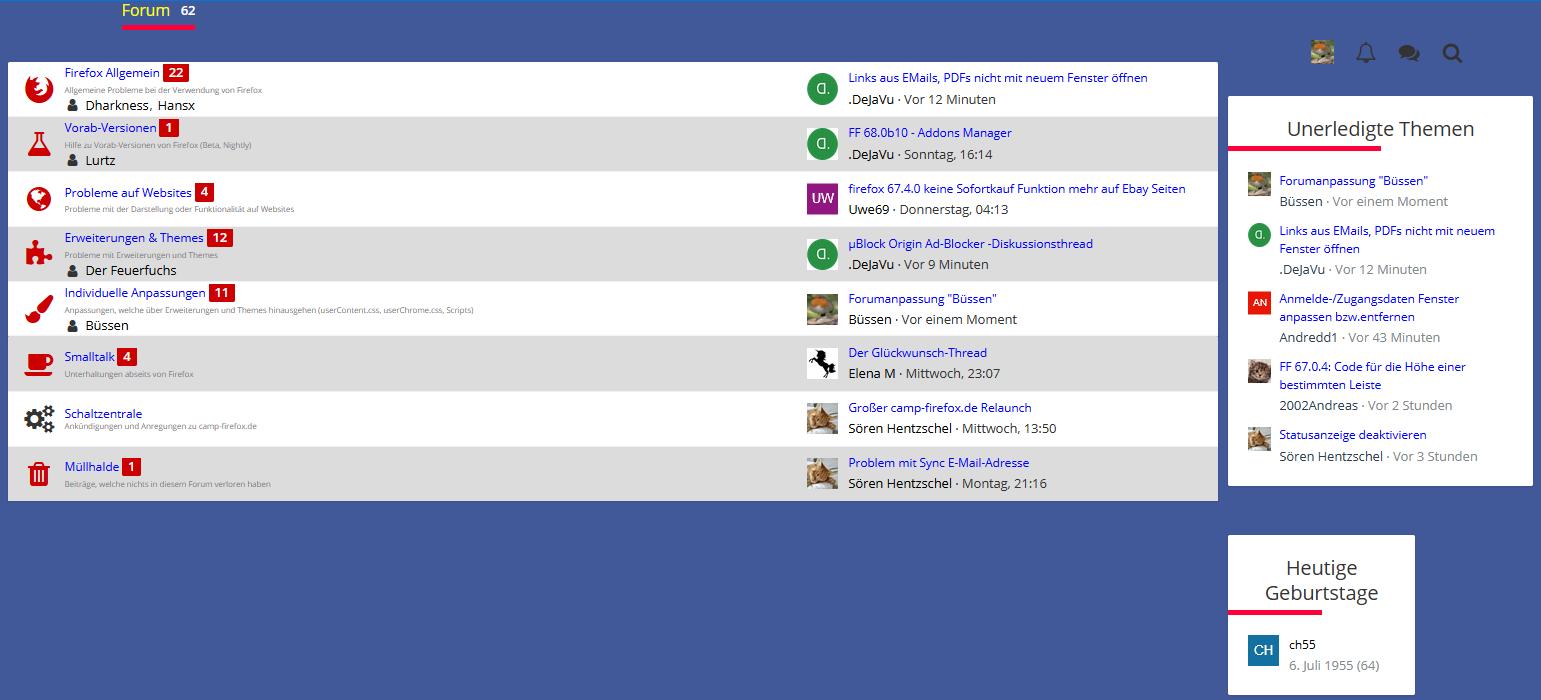Open sidebar thread Anmelde-/Zugangsdaten Fenster anpassen
Image resolution: width=1541 pixels, height=700 pixels.
tap(1369, 308)
